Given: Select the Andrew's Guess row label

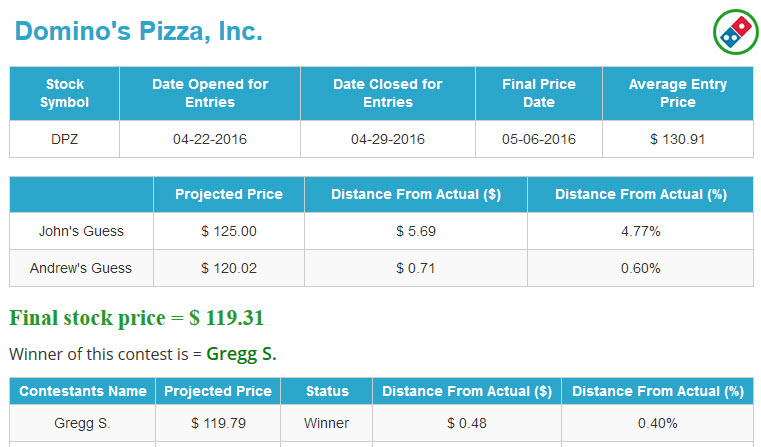Looking at the screenshot, I should (81, 268).
